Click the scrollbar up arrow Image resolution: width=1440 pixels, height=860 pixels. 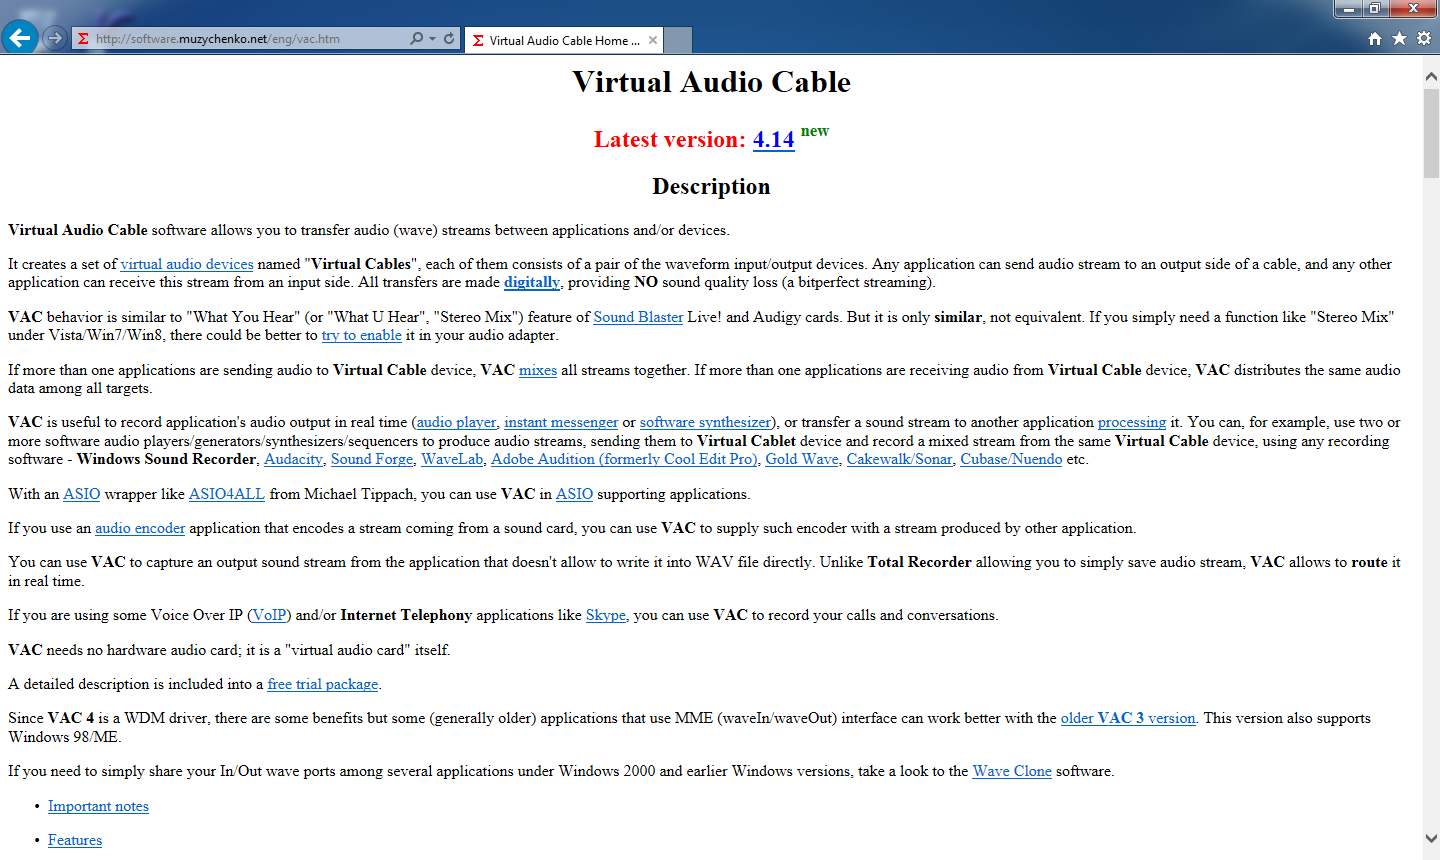pos(1431,76)
